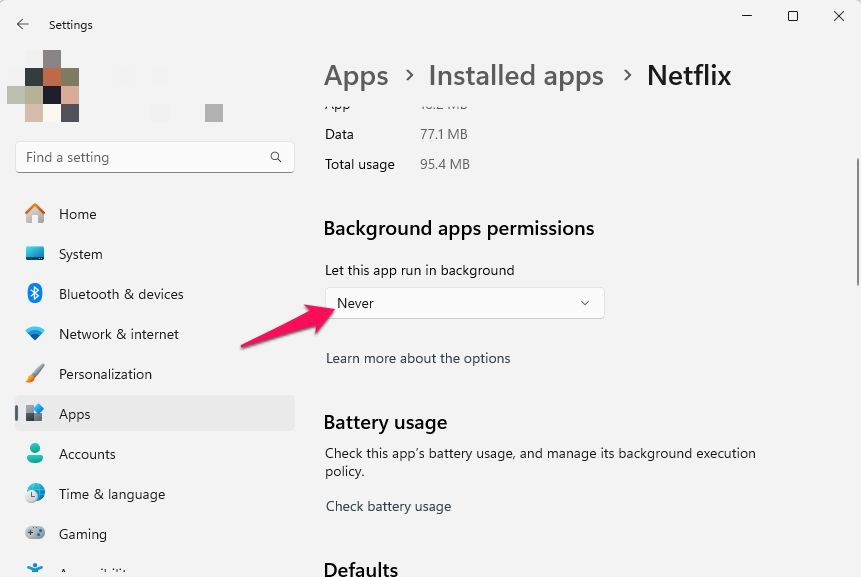Navigate to Installed apps breadcrumb
Screen dimensions: 861x577
pos(515,75)
